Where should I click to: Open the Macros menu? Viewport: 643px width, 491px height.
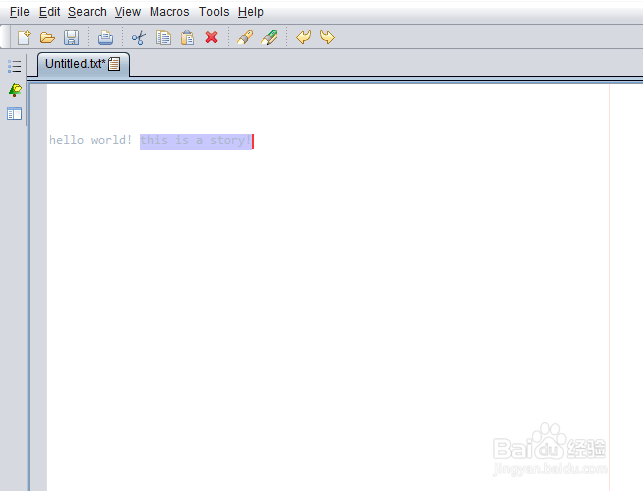(169, 12)
